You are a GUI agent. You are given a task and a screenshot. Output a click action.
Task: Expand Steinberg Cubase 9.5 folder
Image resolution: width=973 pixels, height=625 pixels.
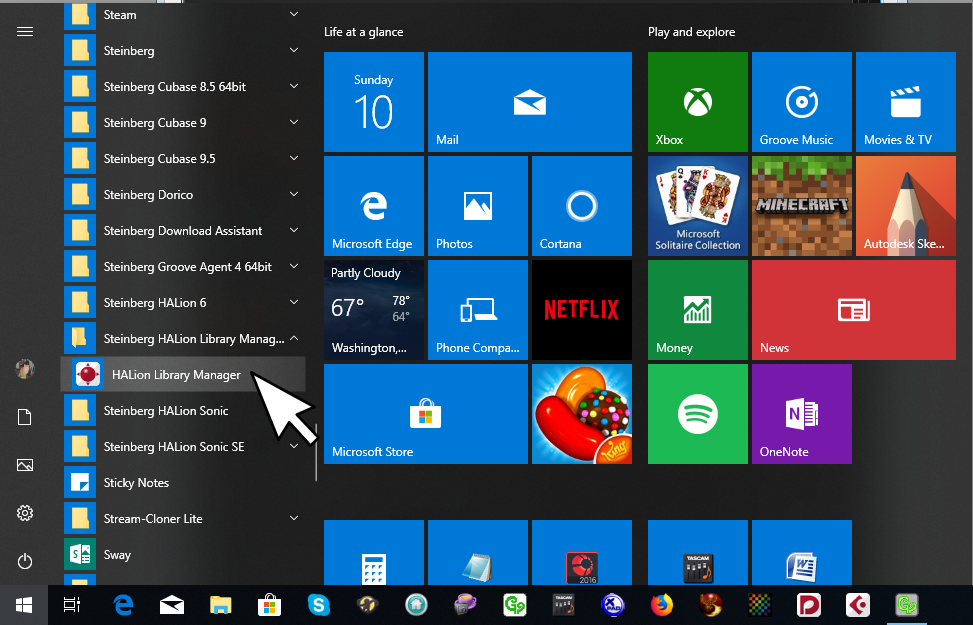click(183, 158)
